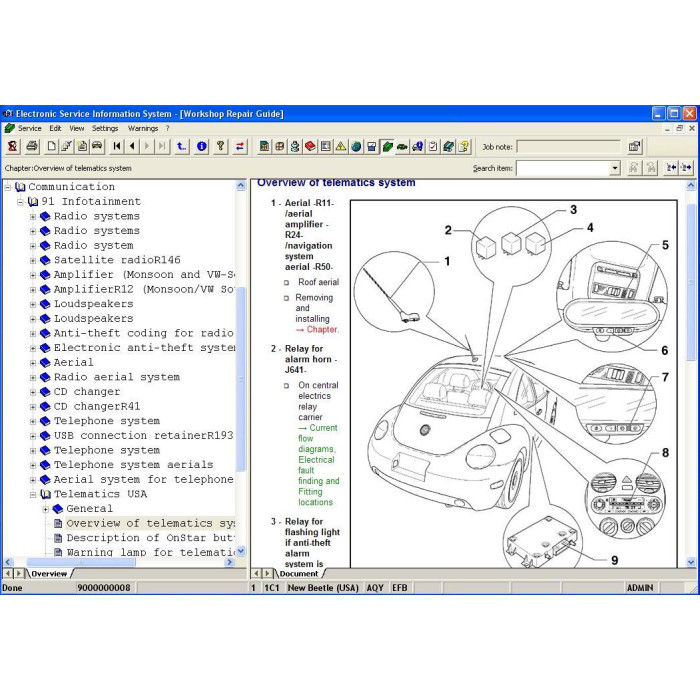Viewport: 700px width, 700px height.
Task: Click the key icon in toolbar
Action: (221, 146)
